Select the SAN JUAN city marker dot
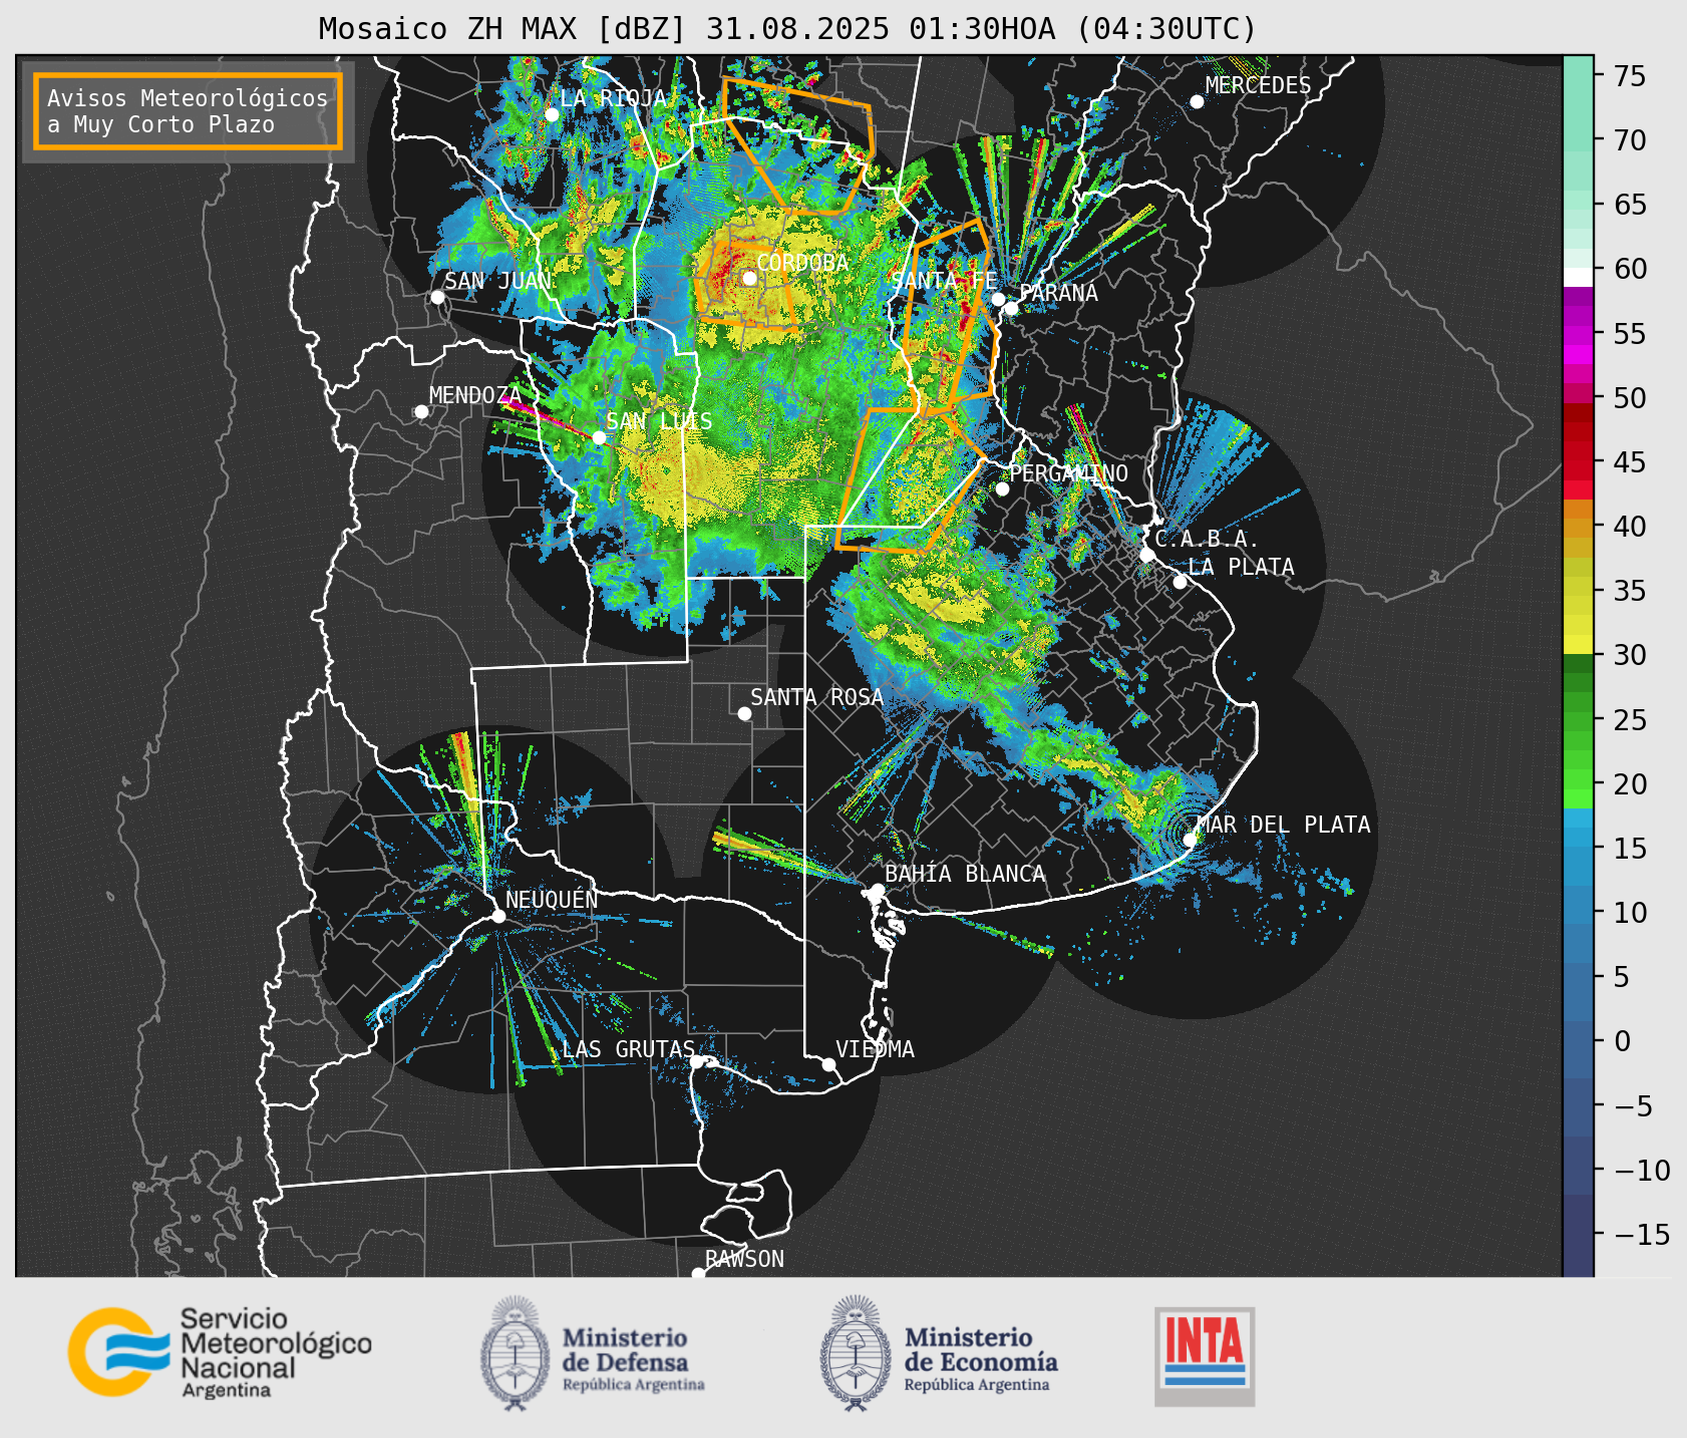Viewport: 1687px width, 1438px height. point(437,297)
